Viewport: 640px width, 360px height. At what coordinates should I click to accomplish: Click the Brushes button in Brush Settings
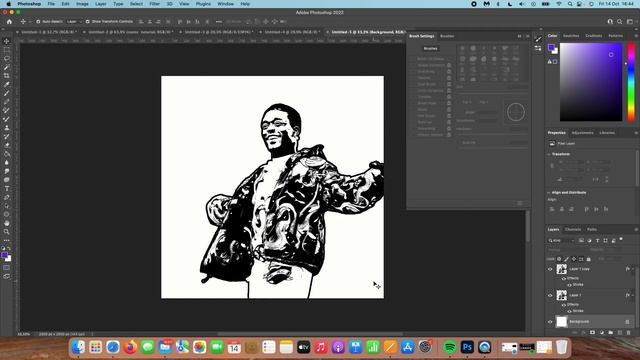pos(430,49)
